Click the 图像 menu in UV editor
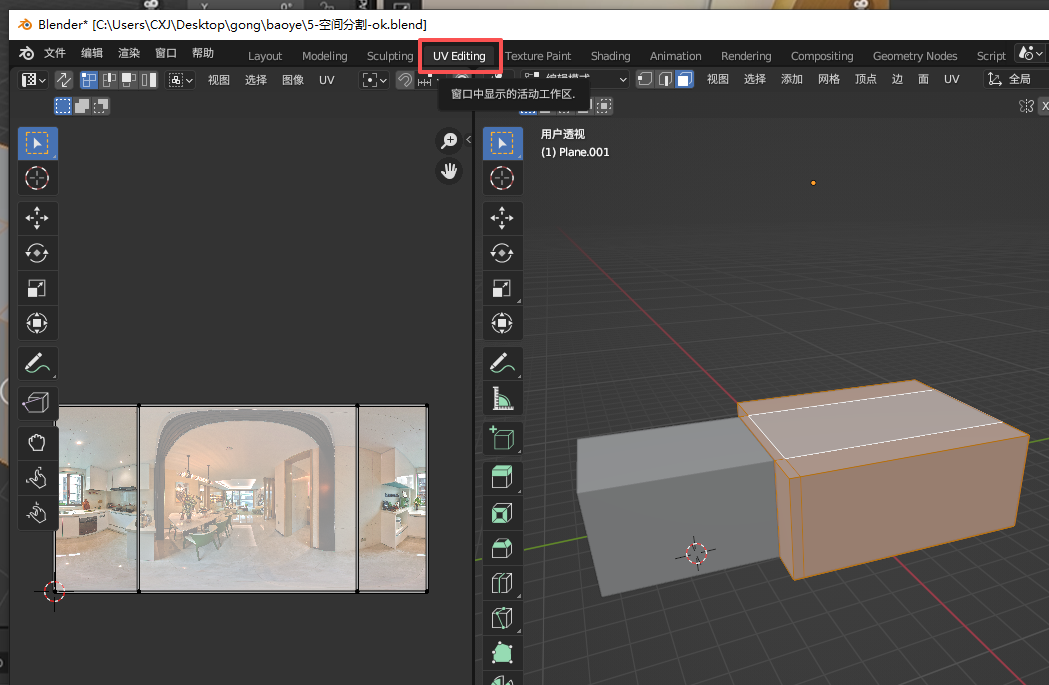 pos(293,80)
